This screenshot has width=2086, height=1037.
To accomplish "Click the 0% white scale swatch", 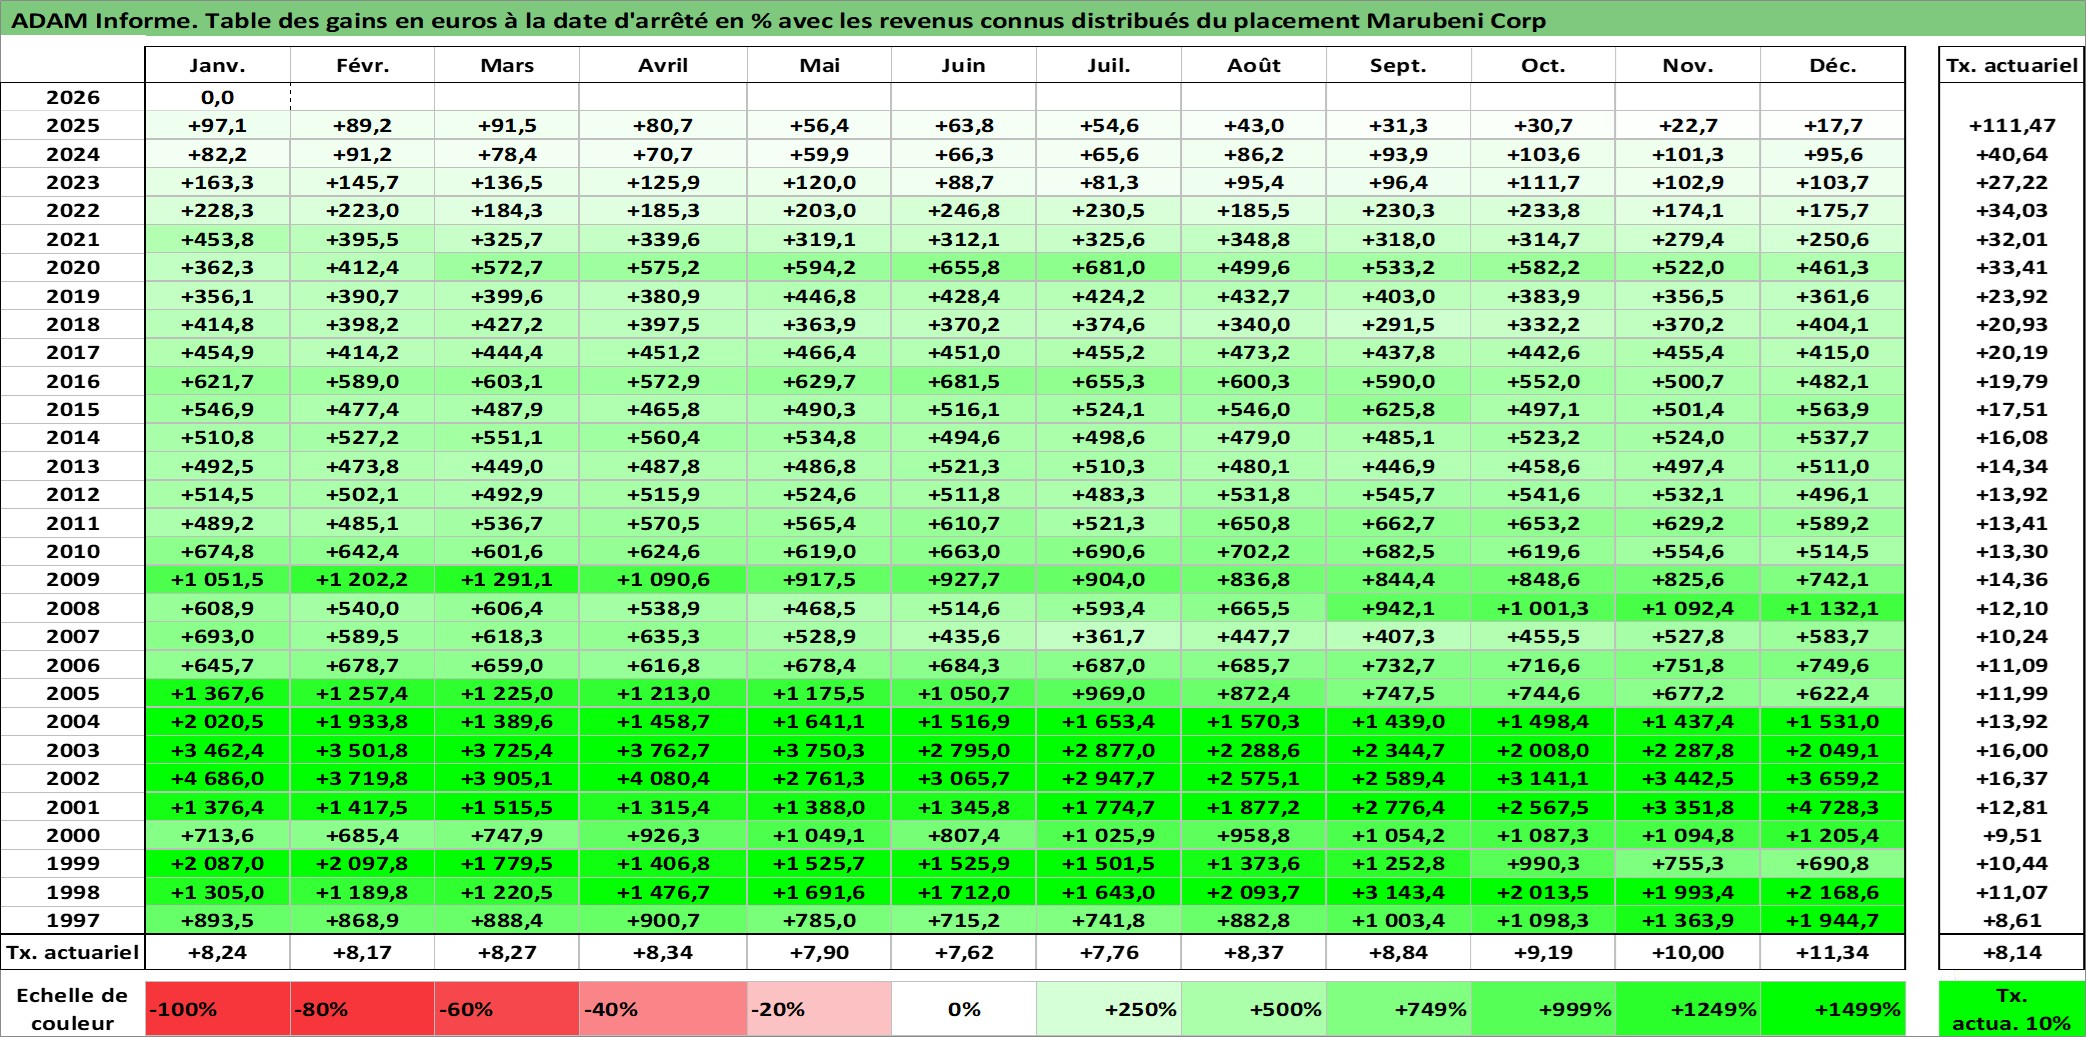I will coord(963,1008).
